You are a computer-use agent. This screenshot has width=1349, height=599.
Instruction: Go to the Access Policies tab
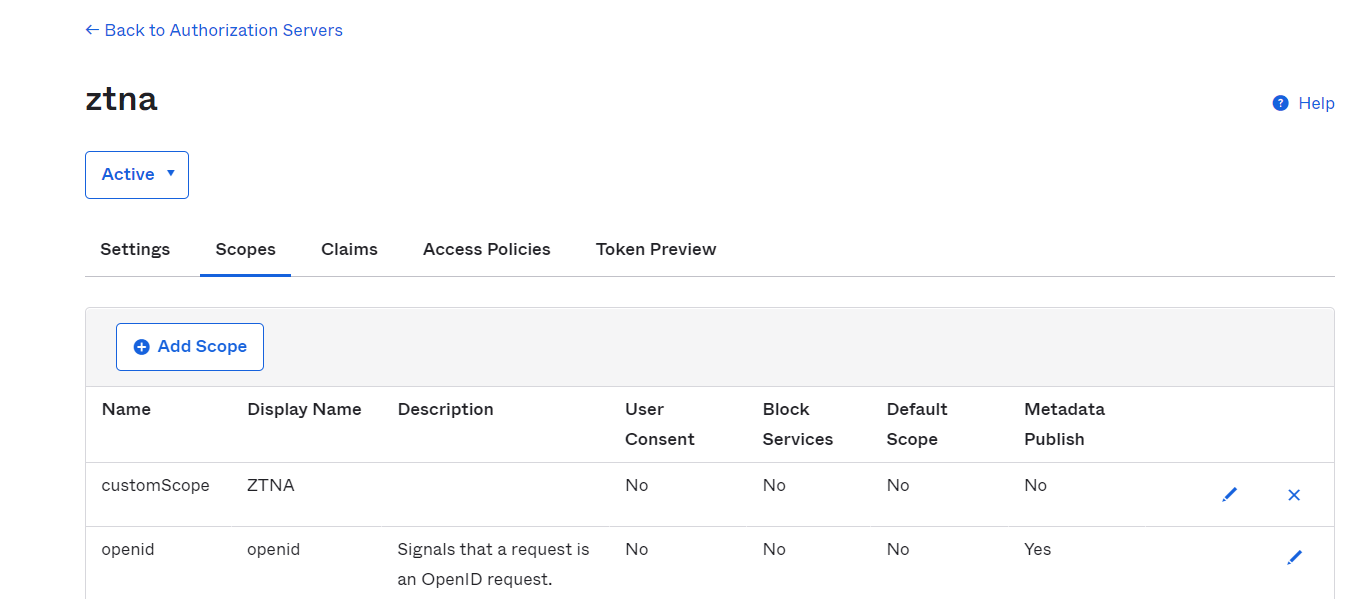[x=486, y=249]
